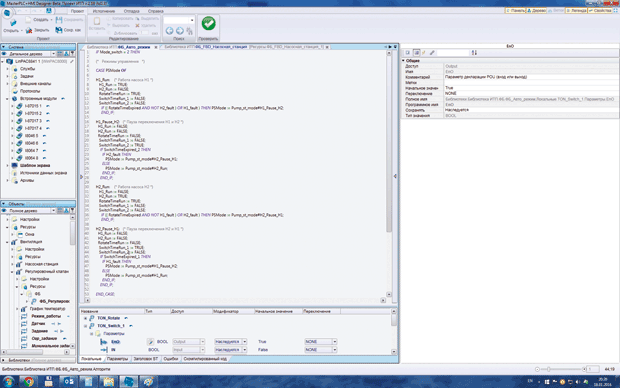Select Регулировочный клапан tree item
This screenshot has width=620, height=388.
pyautogui.click(x=47, y=272)
